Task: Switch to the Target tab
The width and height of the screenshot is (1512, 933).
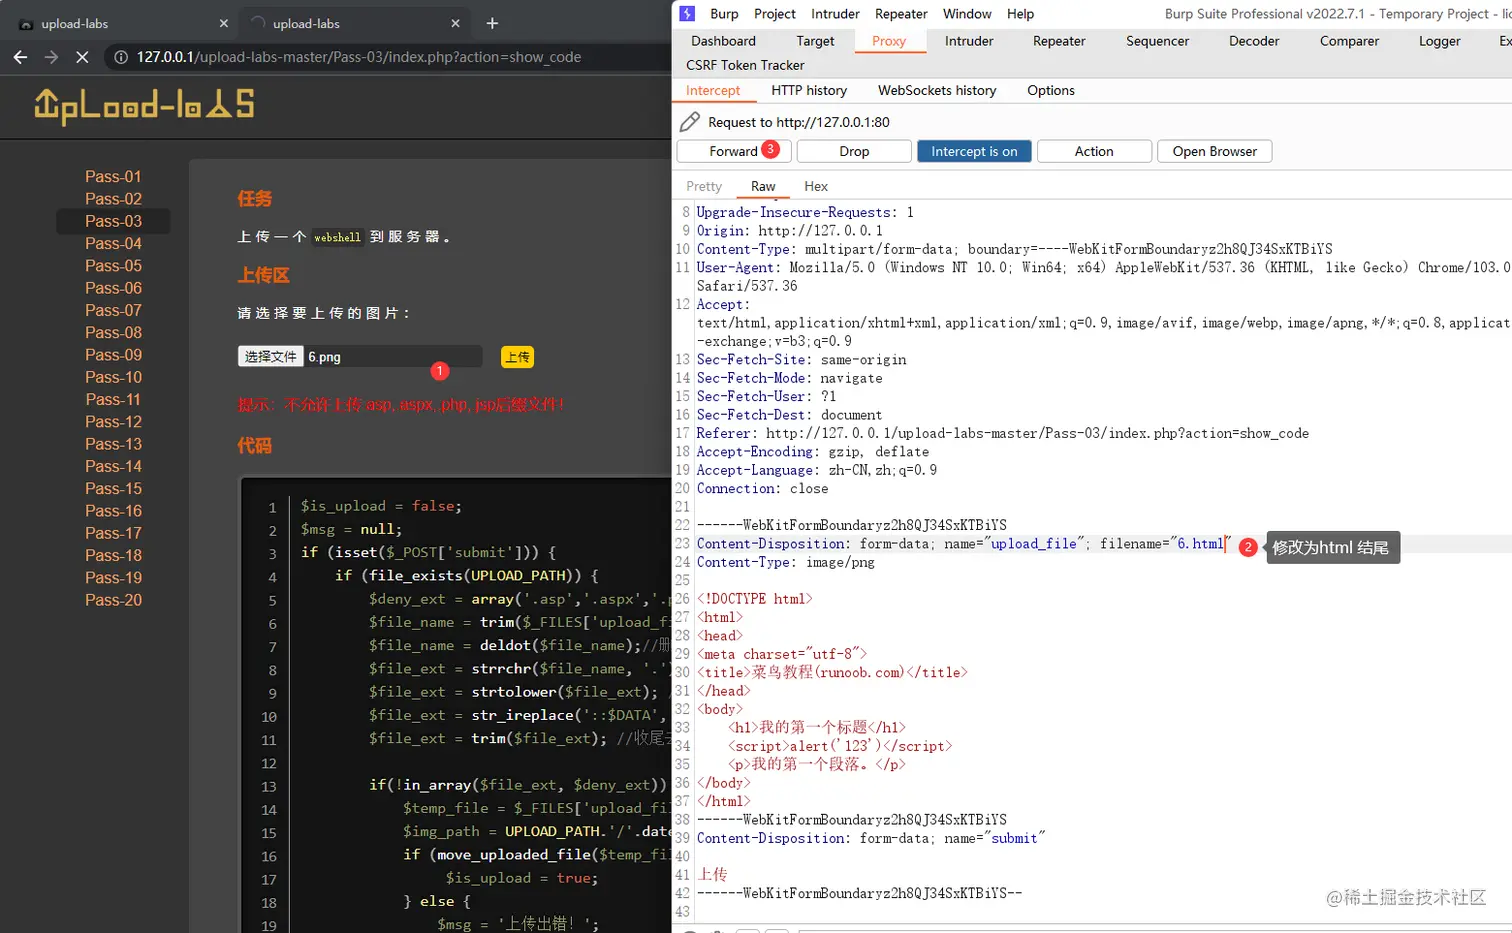Action: (x=815, y=41)
